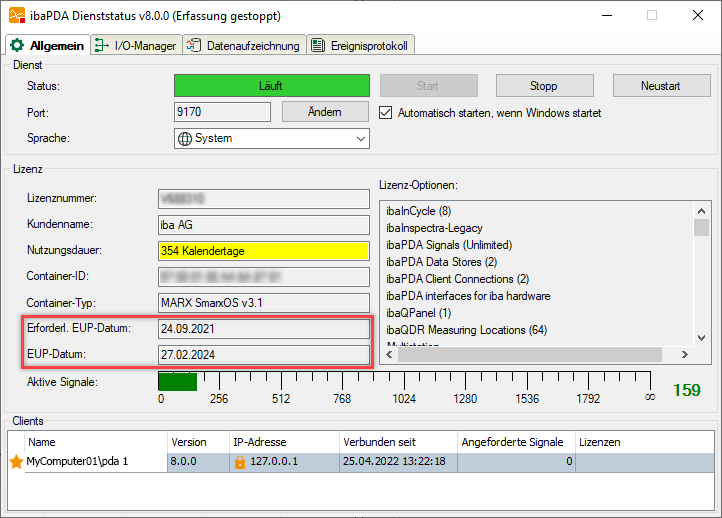Click the Ändern button next to port
The image size is (722, 518).
point(325,112)
